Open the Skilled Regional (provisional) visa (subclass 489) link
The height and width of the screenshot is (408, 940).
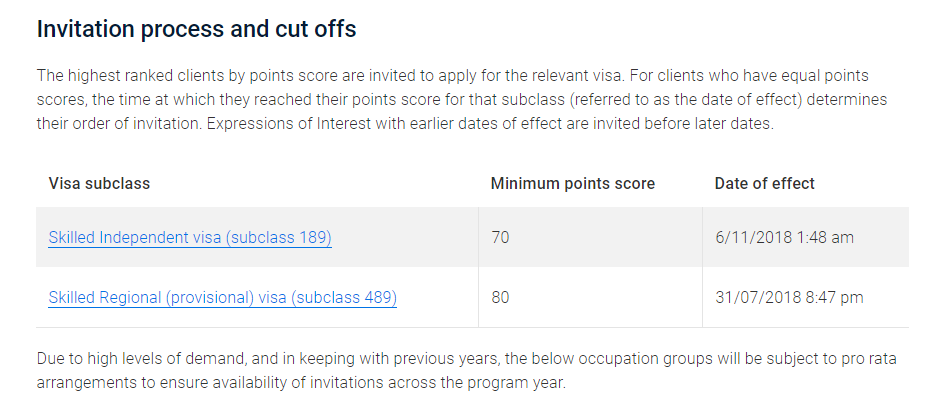(222, 297)
